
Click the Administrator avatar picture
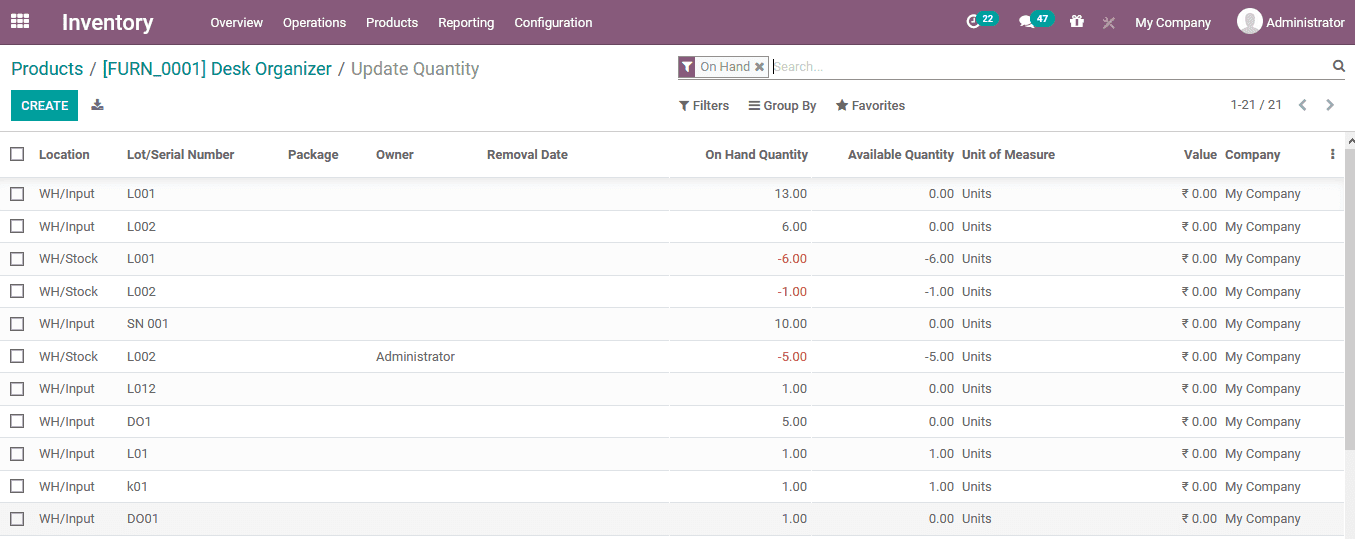[1249, 21]
